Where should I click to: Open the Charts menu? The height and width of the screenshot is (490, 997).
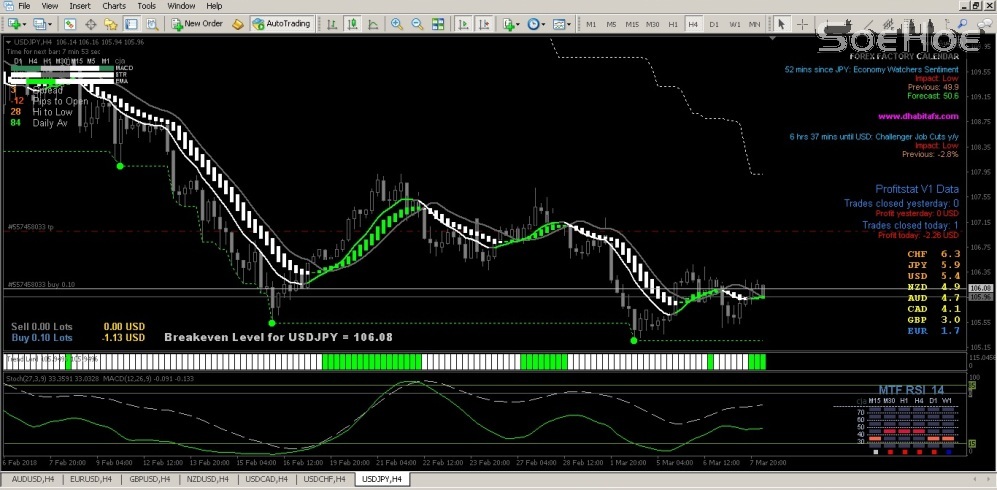coord(114,6)
